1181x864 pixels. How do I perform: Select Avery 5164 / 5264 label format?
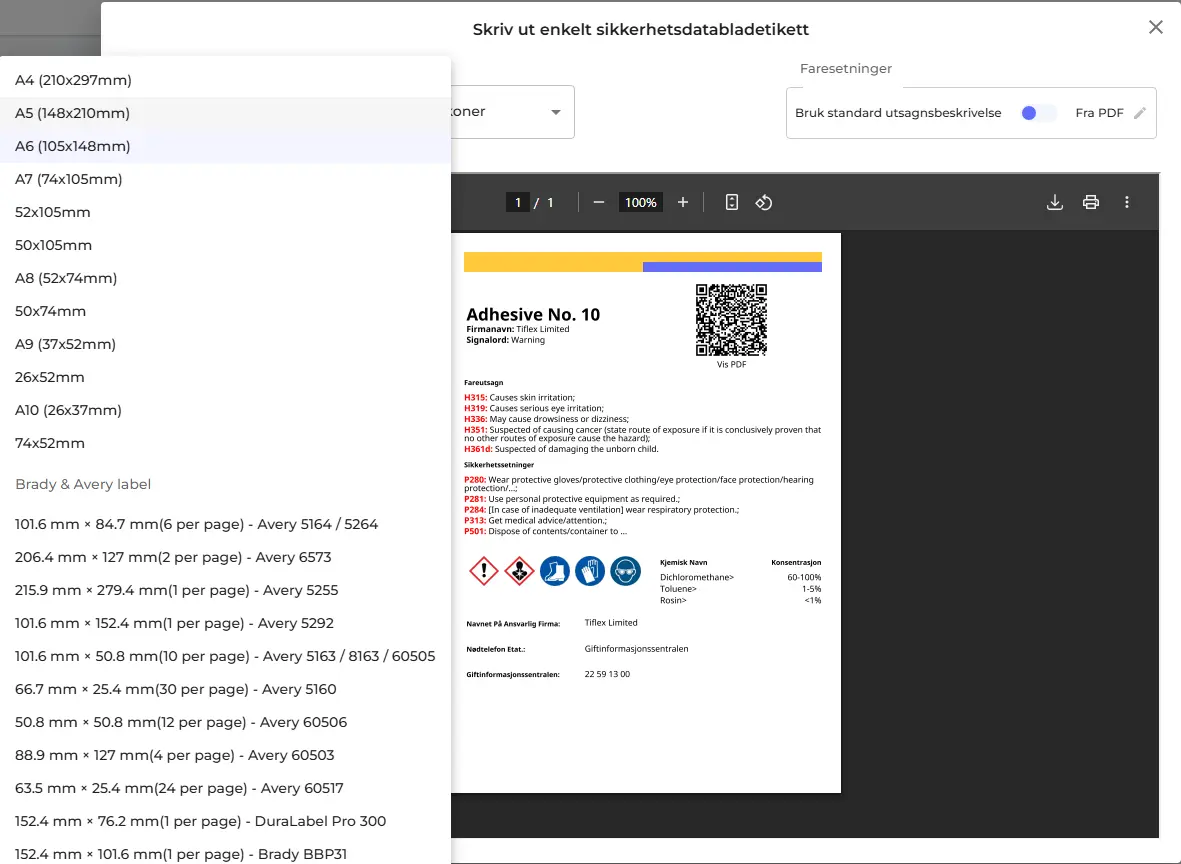click(197, 524)
